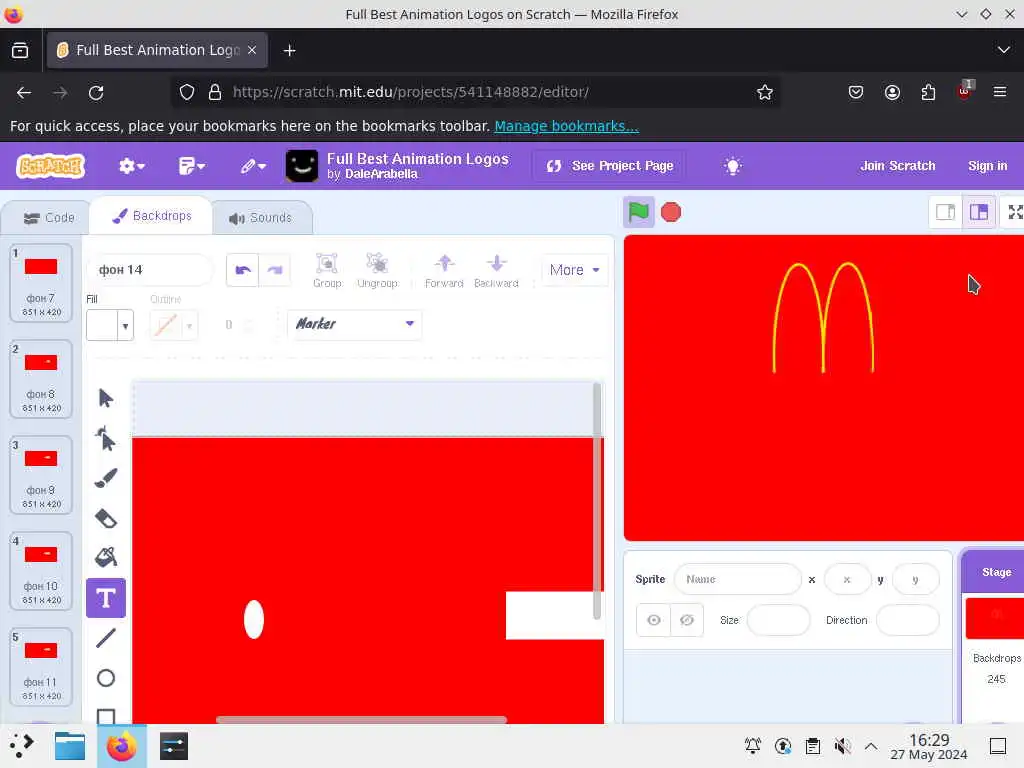
Task: Open the Marker font dropdown
Action: pyautogui.click(x=355, y=324)
